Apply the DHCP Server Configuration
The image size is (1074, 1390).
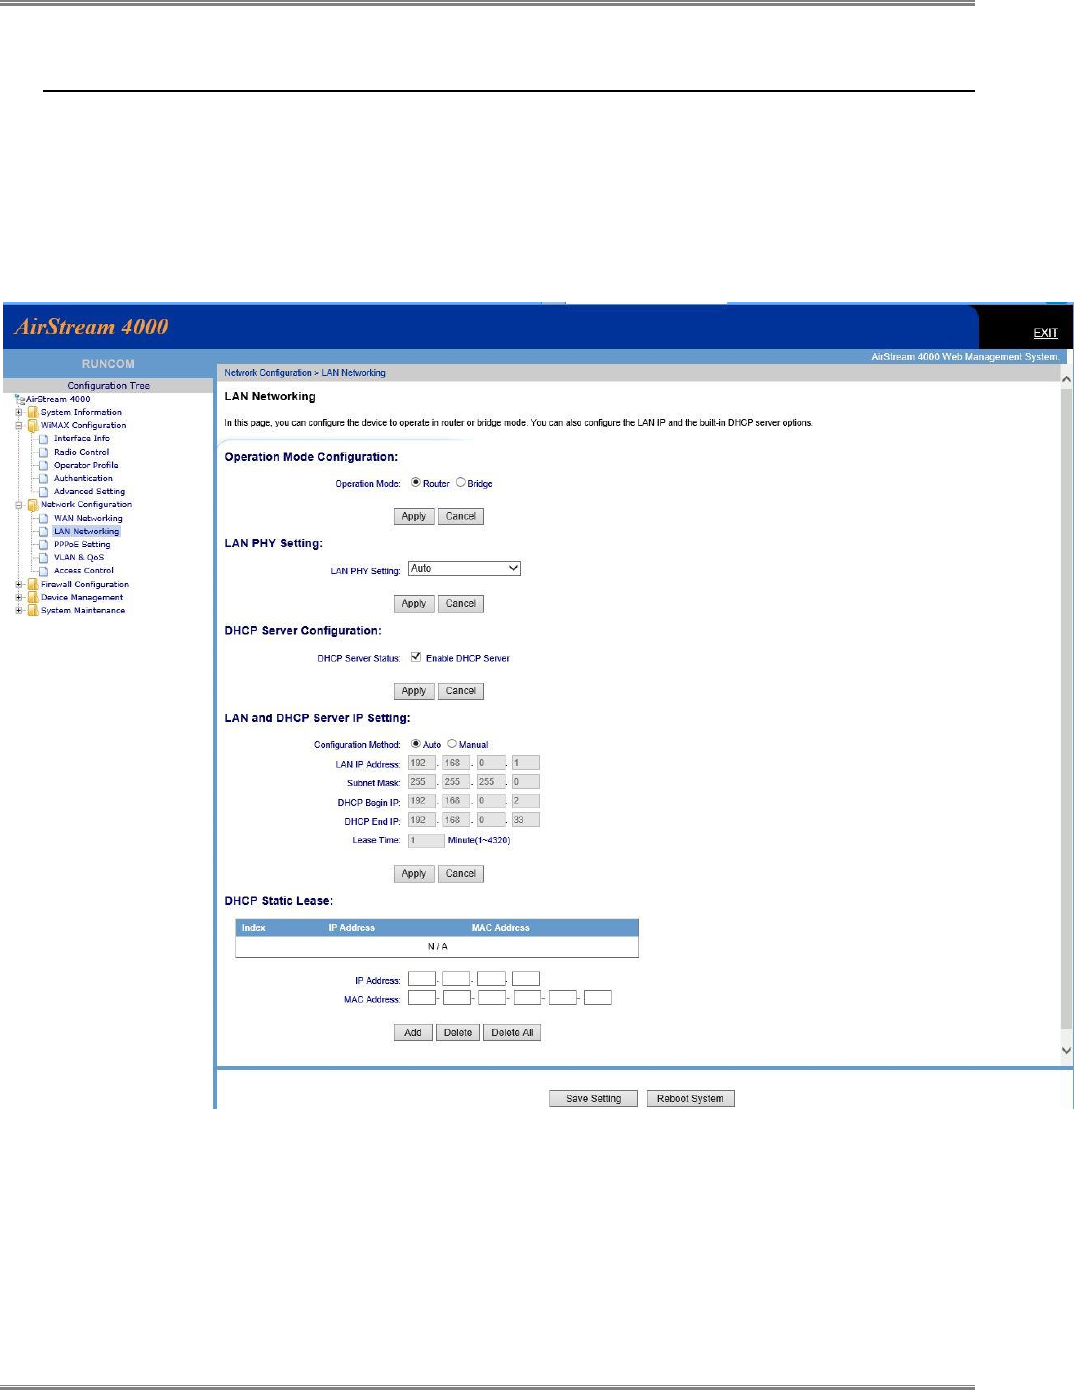tap(414, 690)
